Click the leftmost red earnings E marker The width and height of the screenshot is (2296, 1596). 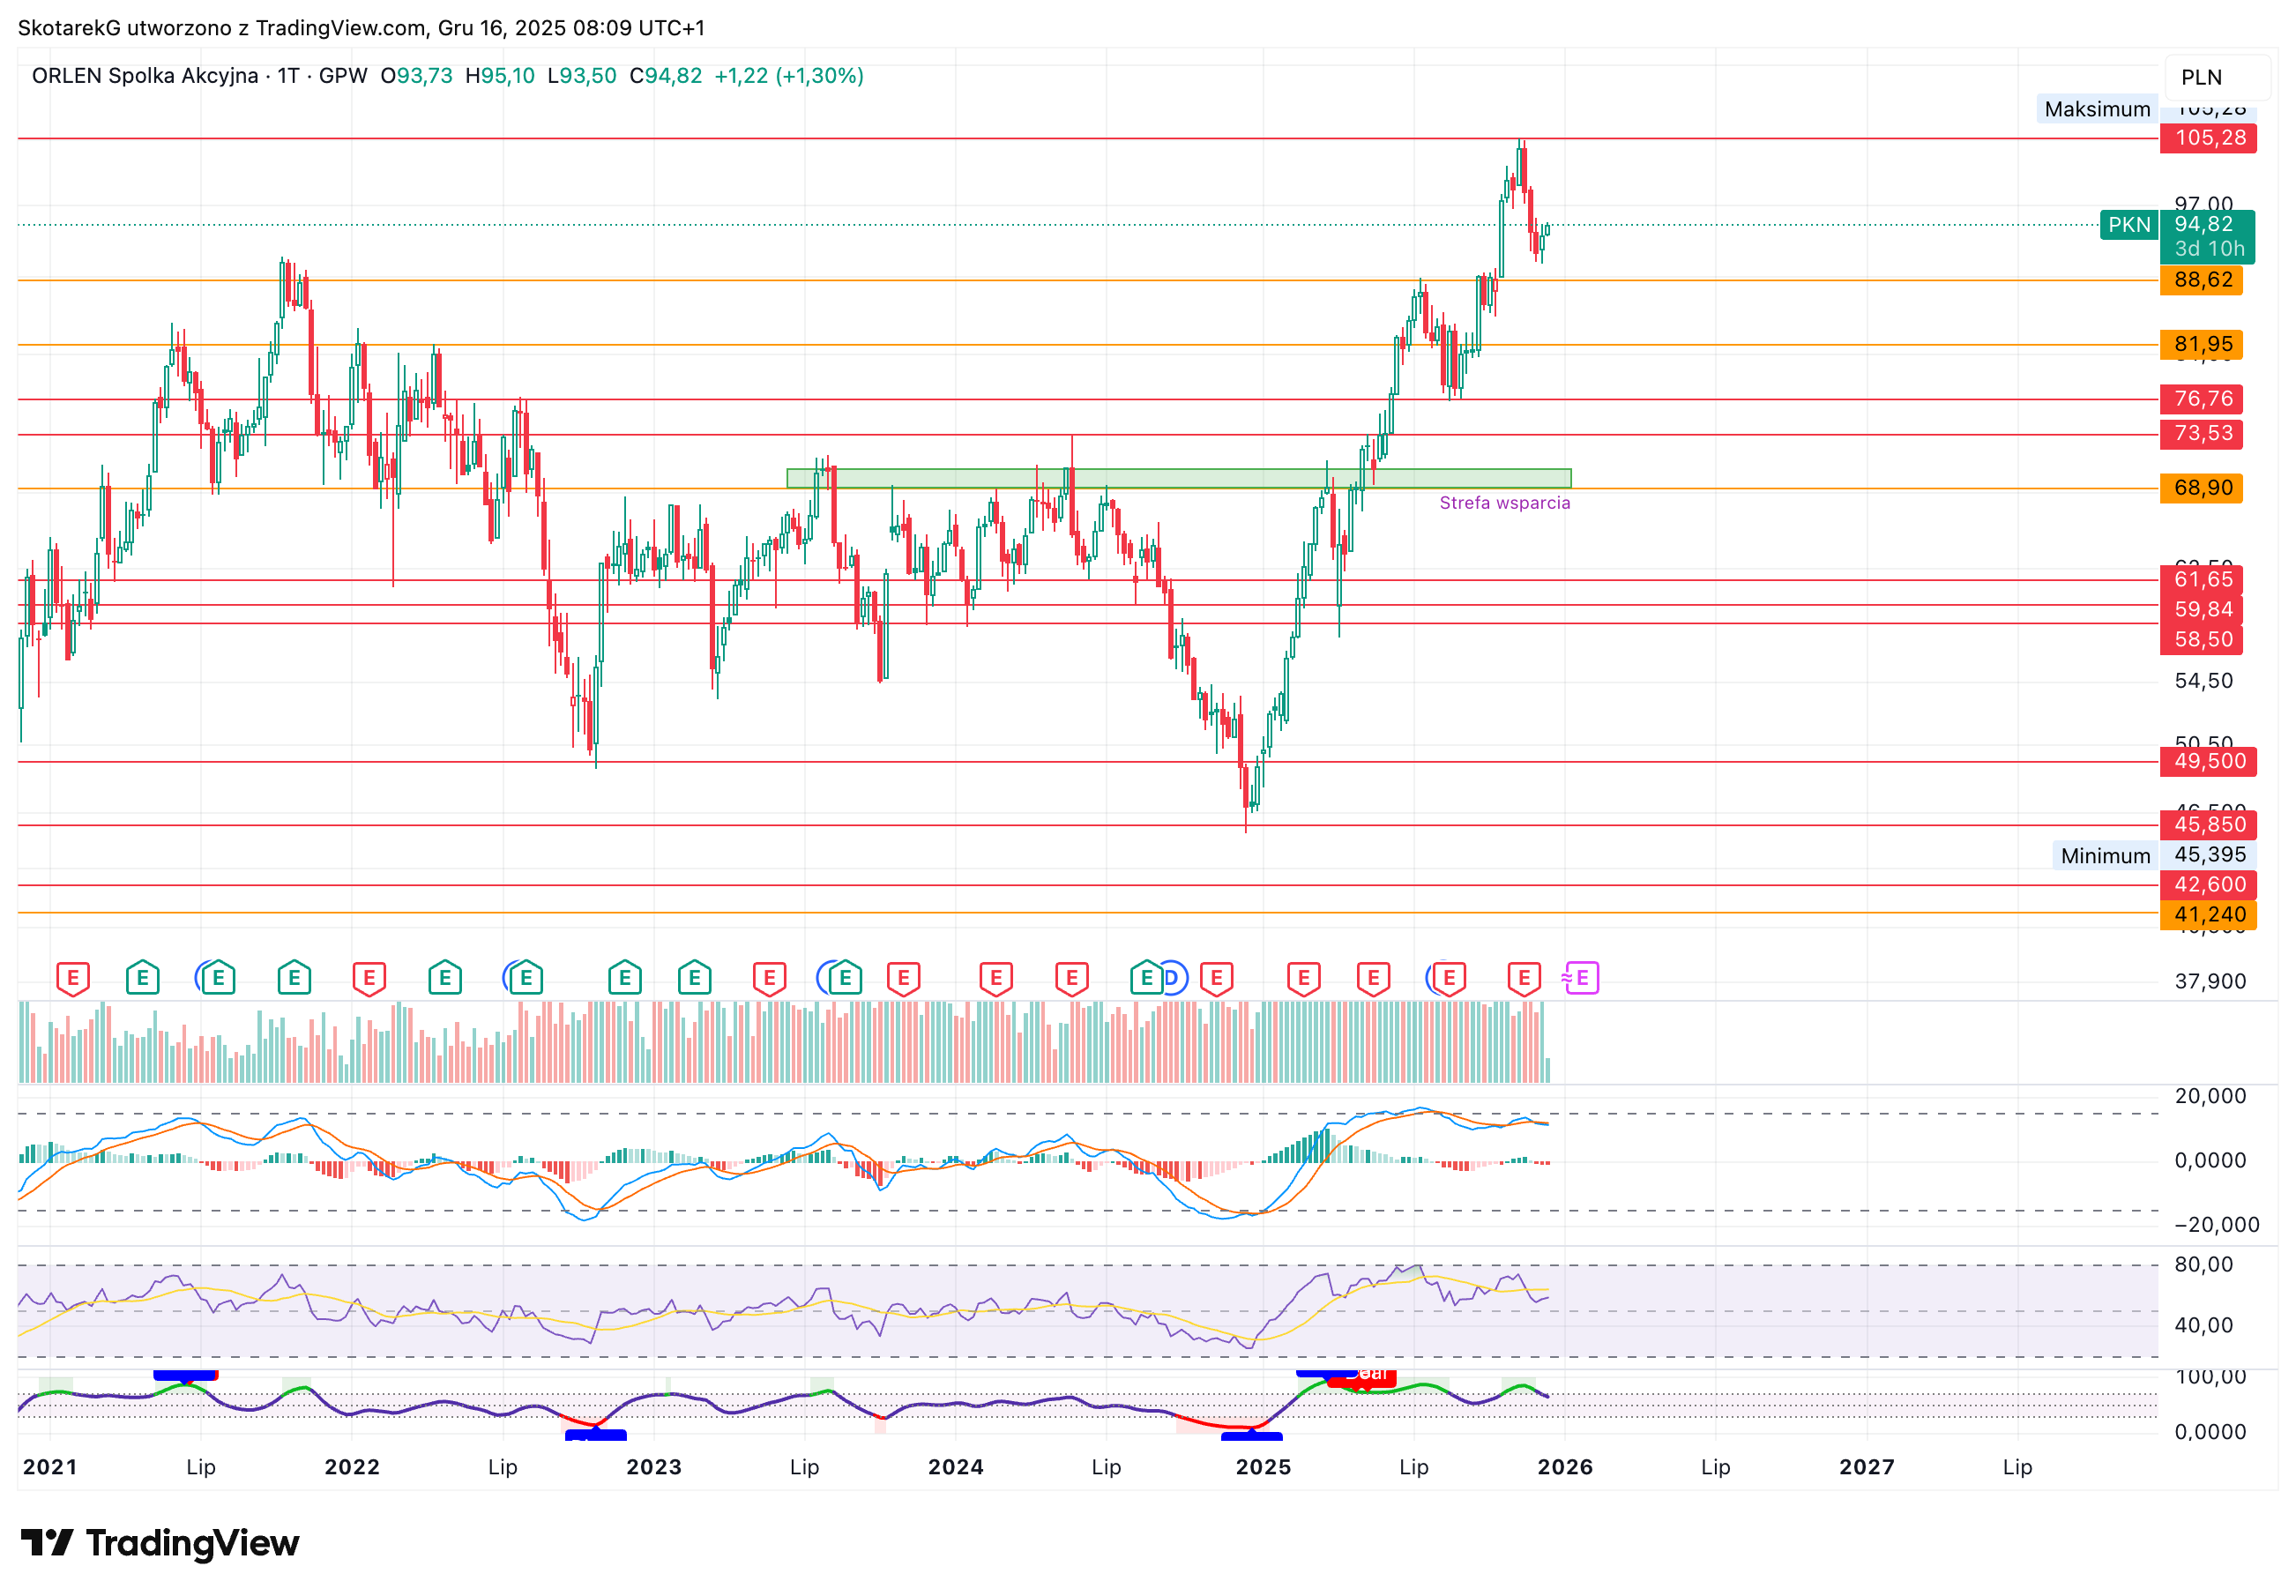click(x=73, y=978)
